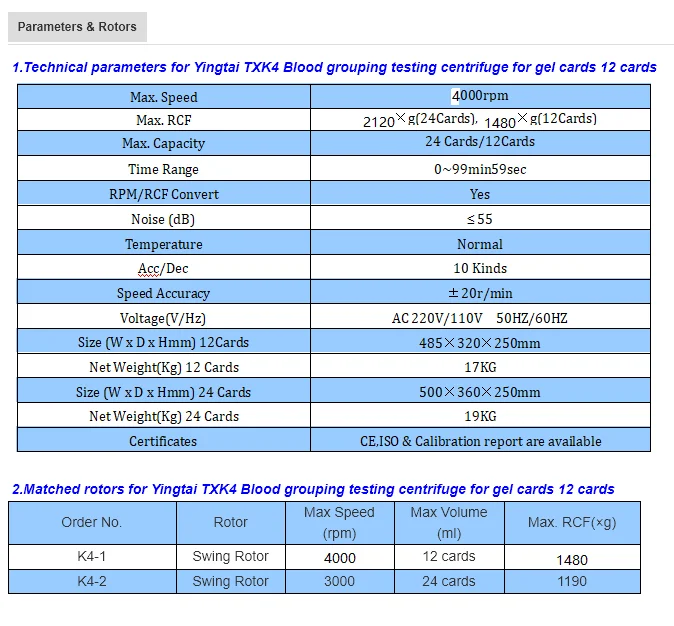Viewport: 674px width, 626px height.
Task: Click the 10 Kinds value
Action: point(480,268)
